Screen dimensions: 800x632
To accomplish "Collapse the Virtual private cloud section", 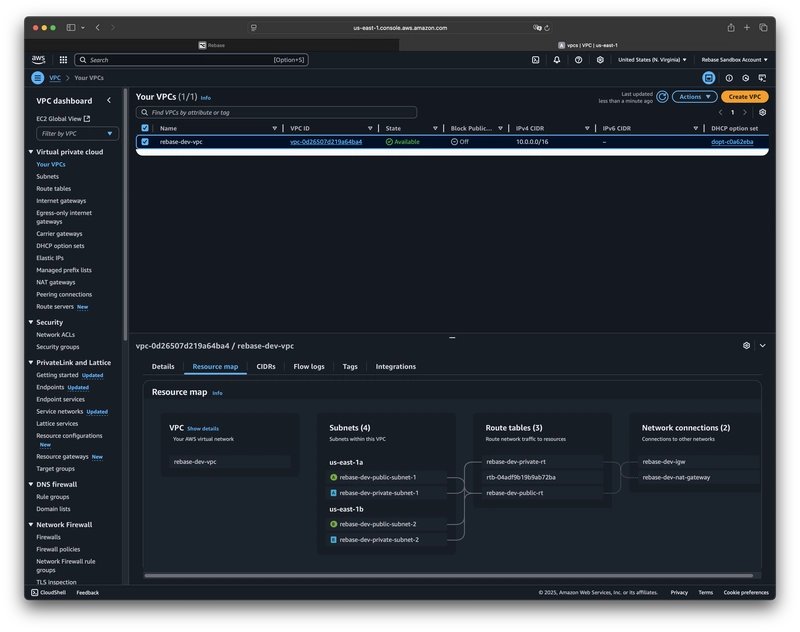I will (x=31, y=151).
